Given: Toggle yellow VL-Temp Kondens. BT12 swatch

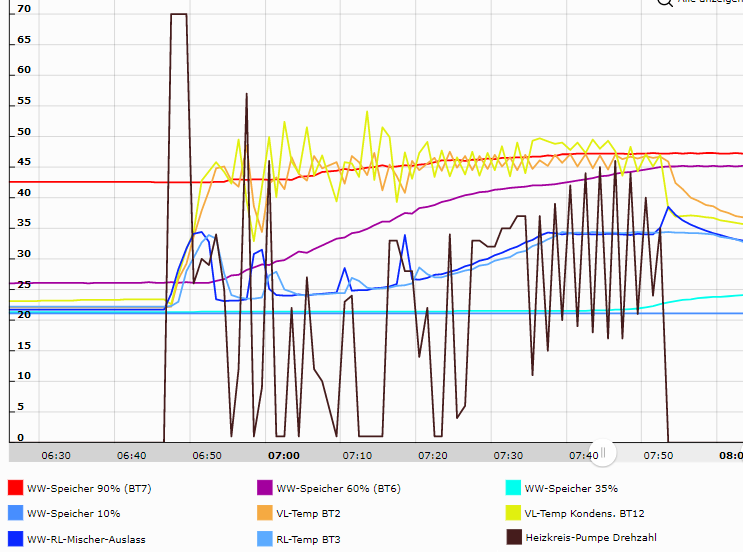Looking at the screenshot, I should point(514,513).
